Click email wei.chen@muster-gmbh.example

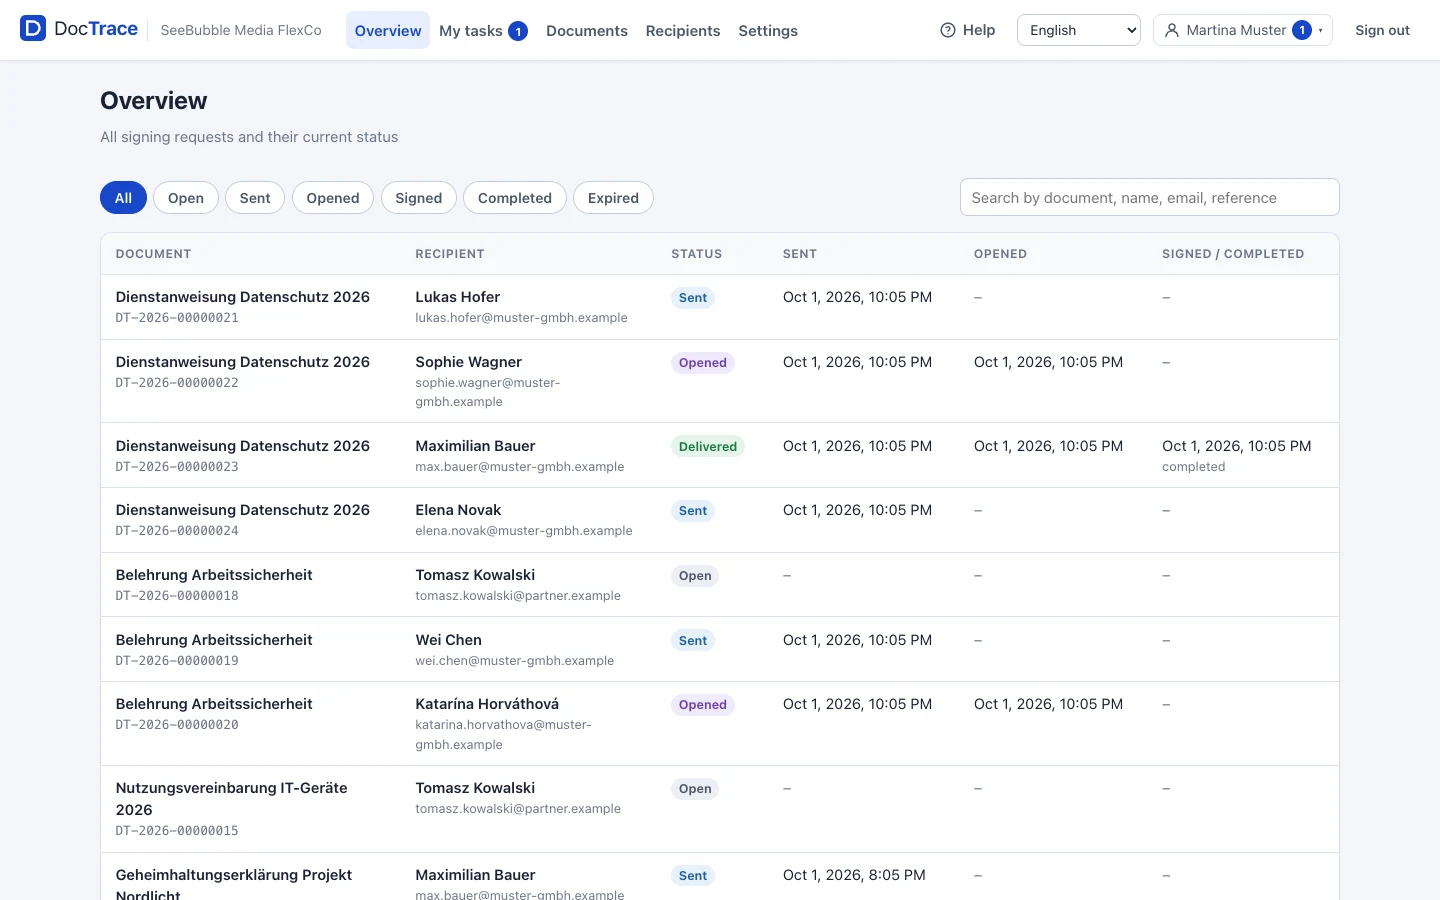click(x=515, y=661)
